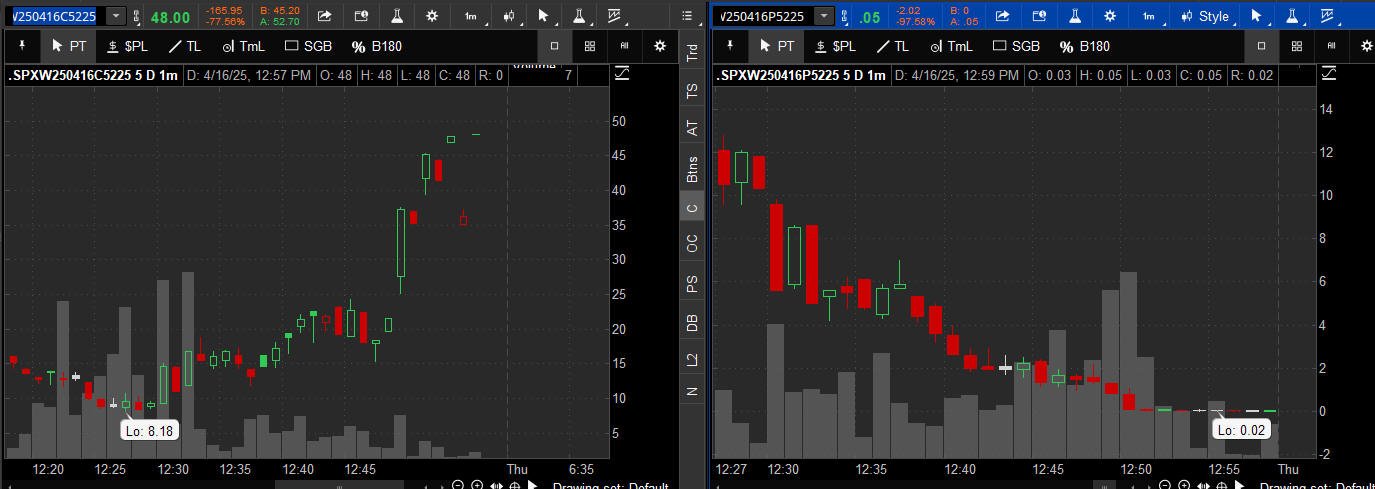
Task: Switch to the OC side tab
Action: (692, 243)
